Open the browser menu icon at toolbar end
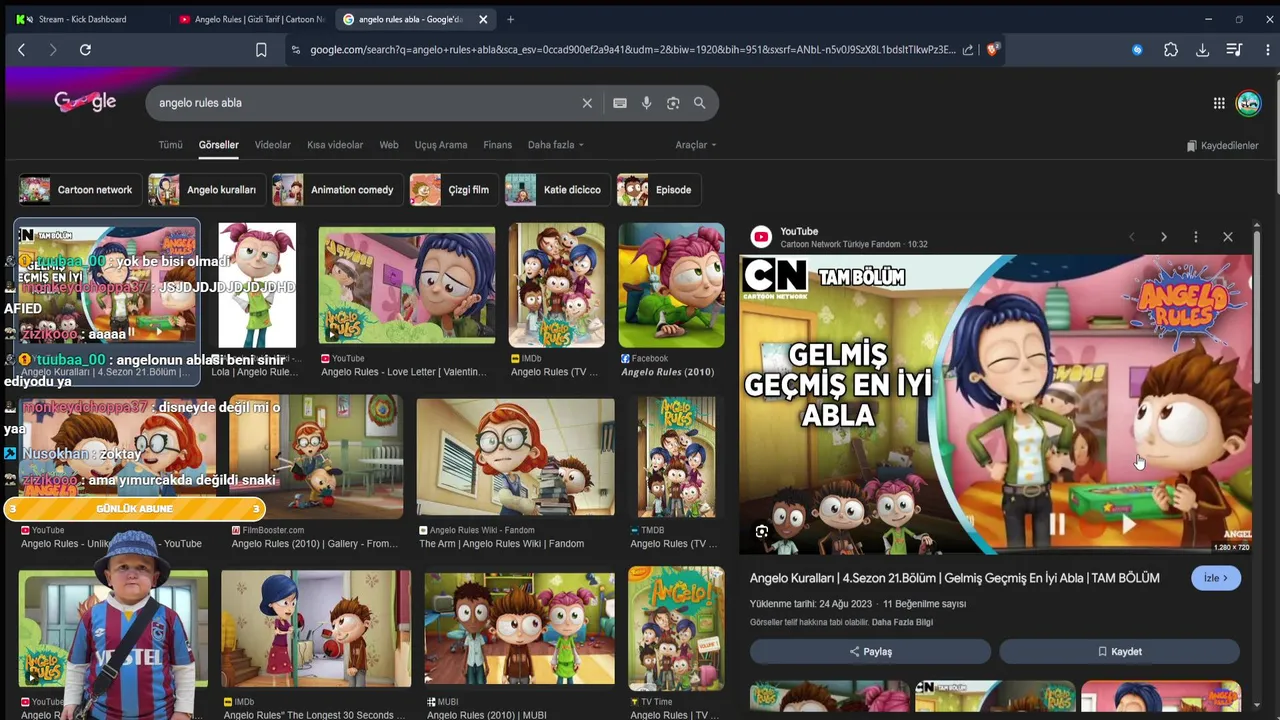Image resolution: width=1280 pixels, height=720 pixels. [1266, 49]
